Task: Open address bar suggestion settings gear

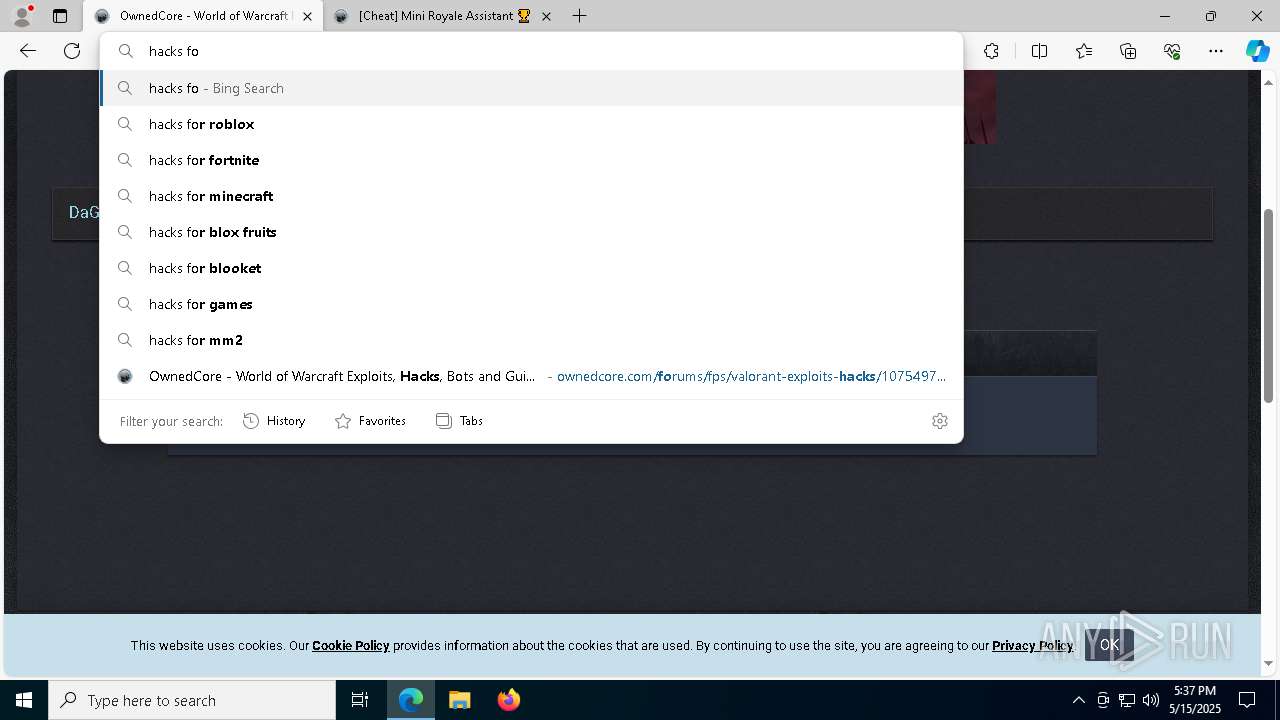Action: pos(939,421)
